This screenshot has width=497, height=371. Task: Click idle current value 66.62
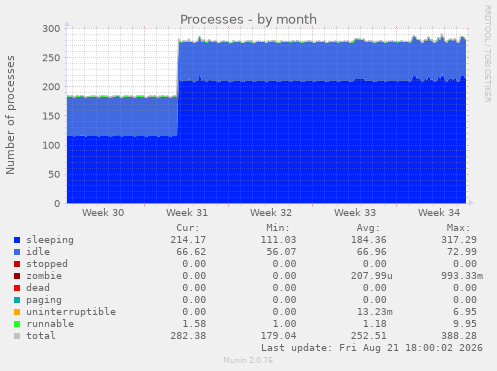[191, 252]
